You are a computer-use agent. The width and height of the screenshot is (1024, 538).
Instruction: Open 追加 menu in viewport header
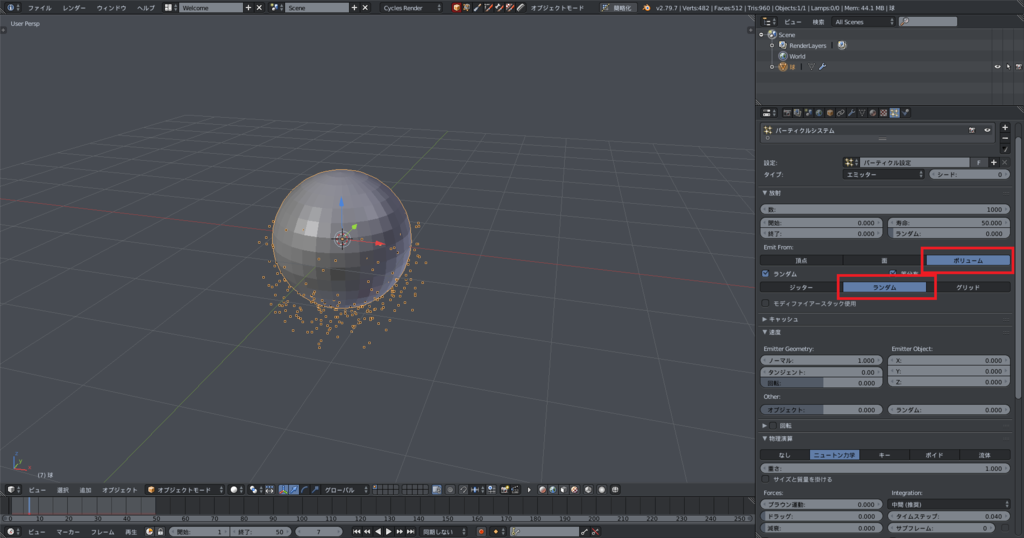[86, 490]
